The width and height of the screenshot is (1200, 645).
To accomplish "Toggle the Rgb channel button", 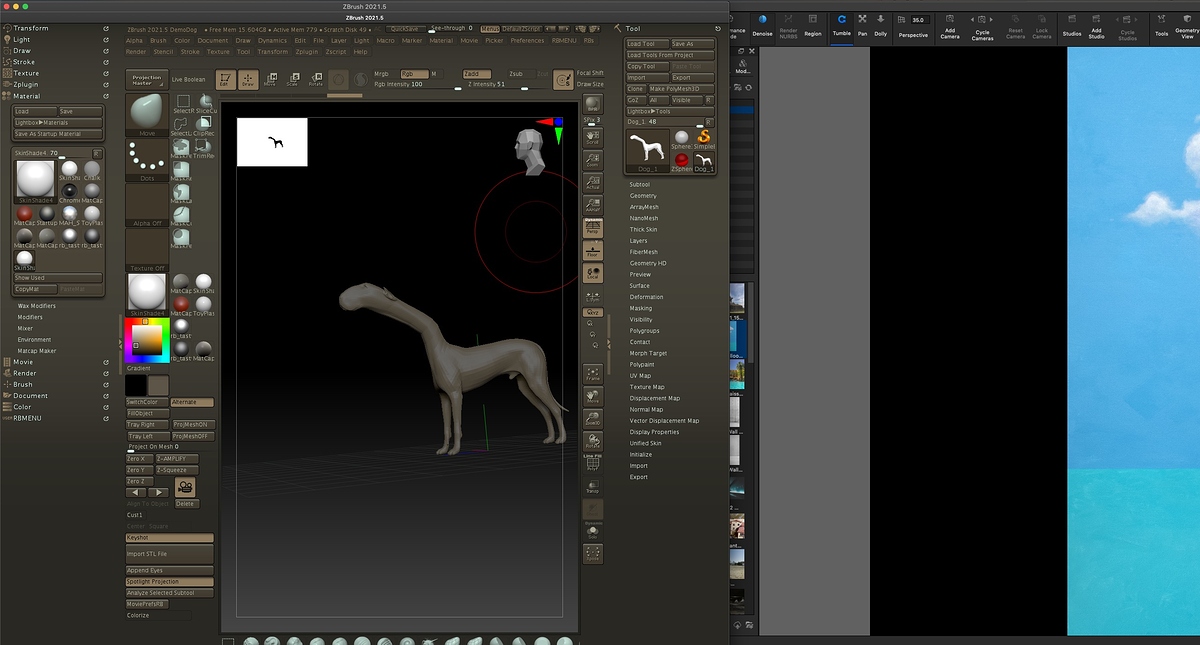I will pos(413,74).
